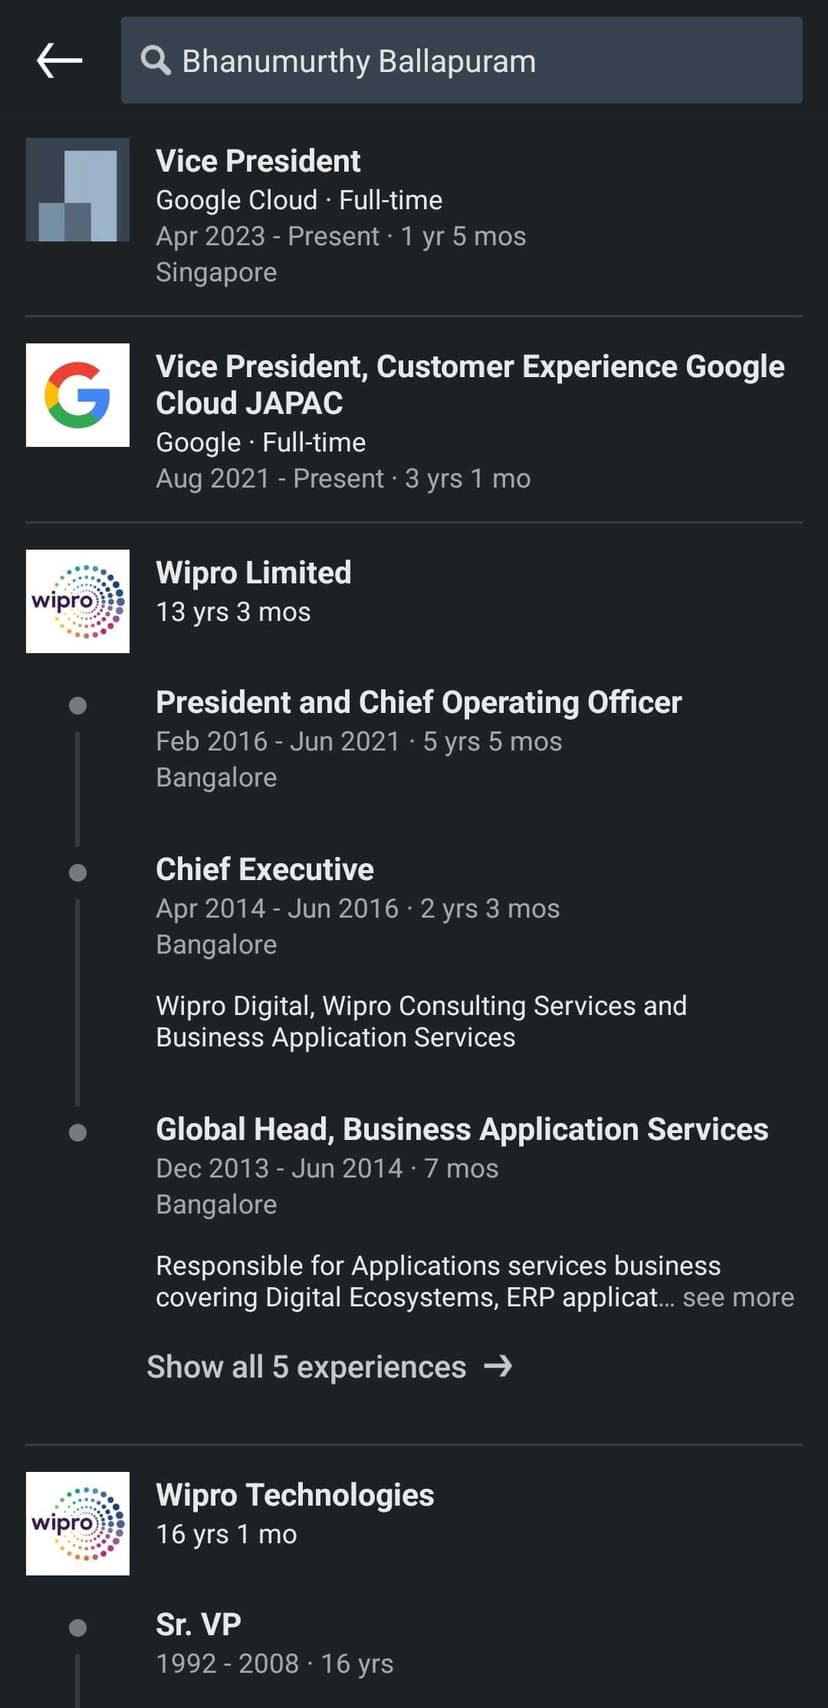
Task: Open the Wipro Technologies company heading
Action: coord(294,1495)
